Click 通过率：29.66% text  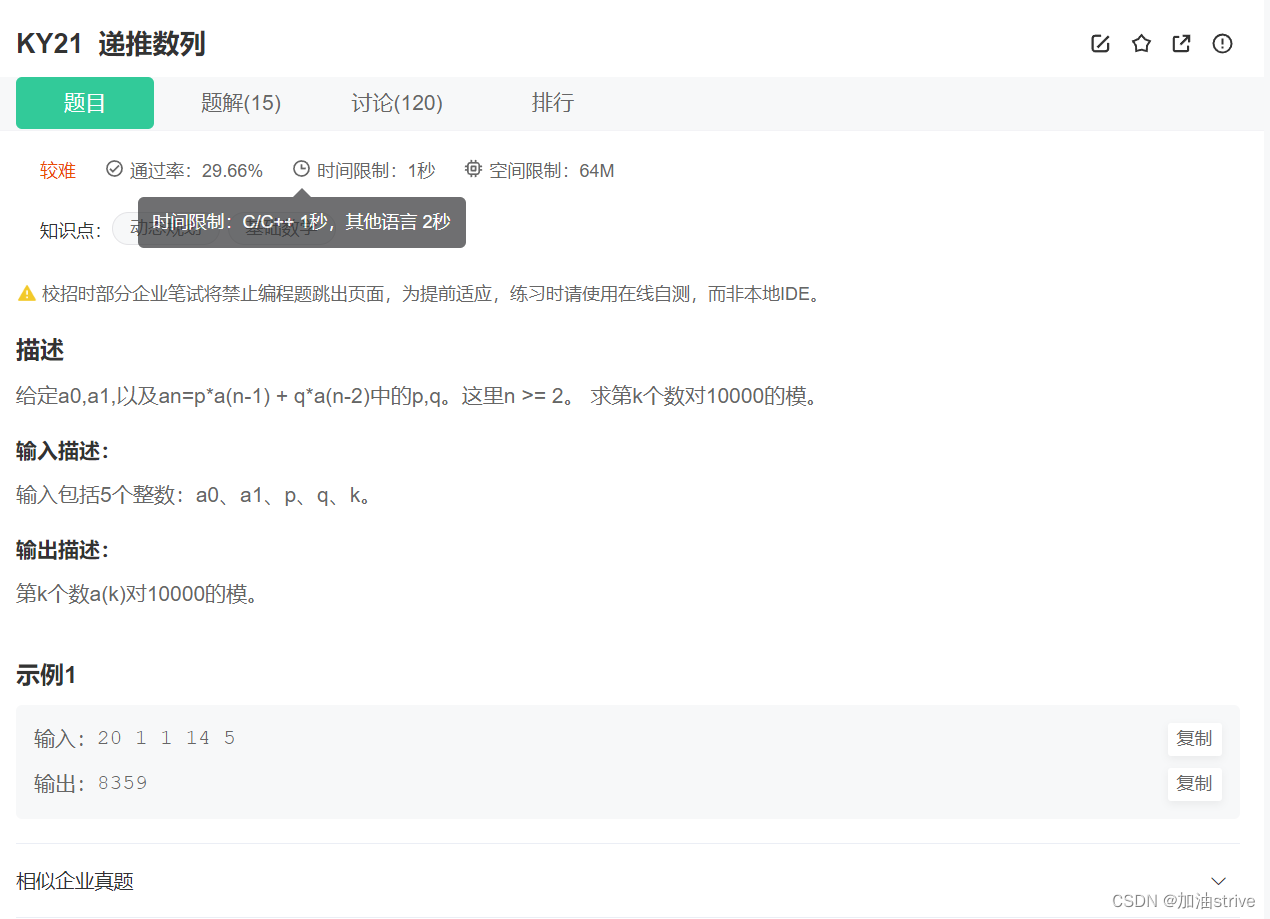[196, 171]
